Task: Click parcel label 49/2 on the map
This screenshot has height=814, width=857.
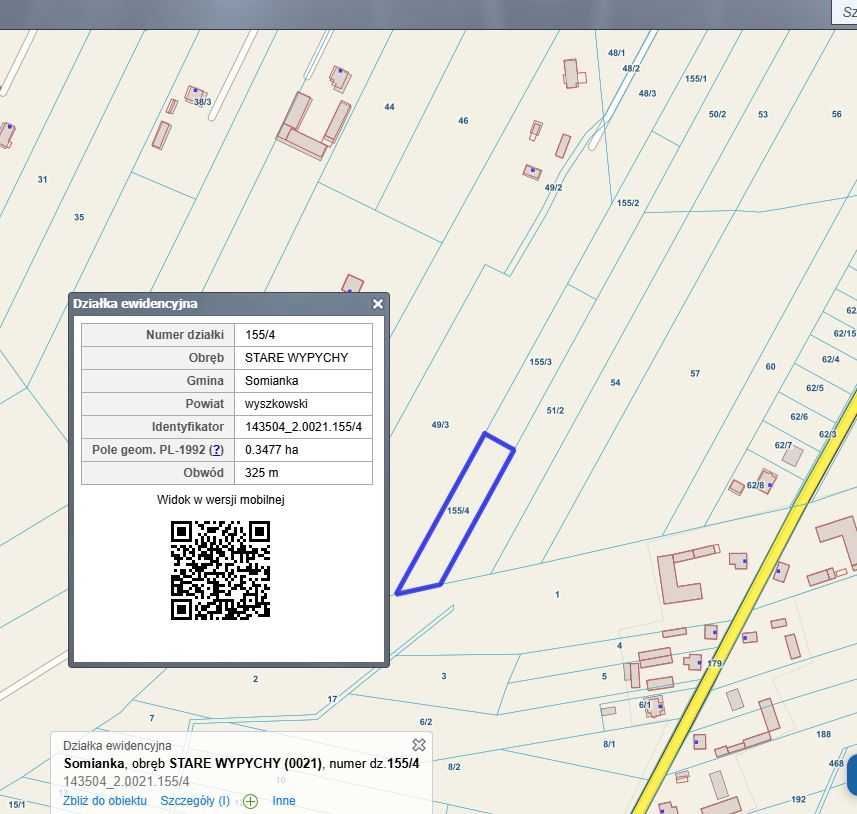Action: click(553, 188)
